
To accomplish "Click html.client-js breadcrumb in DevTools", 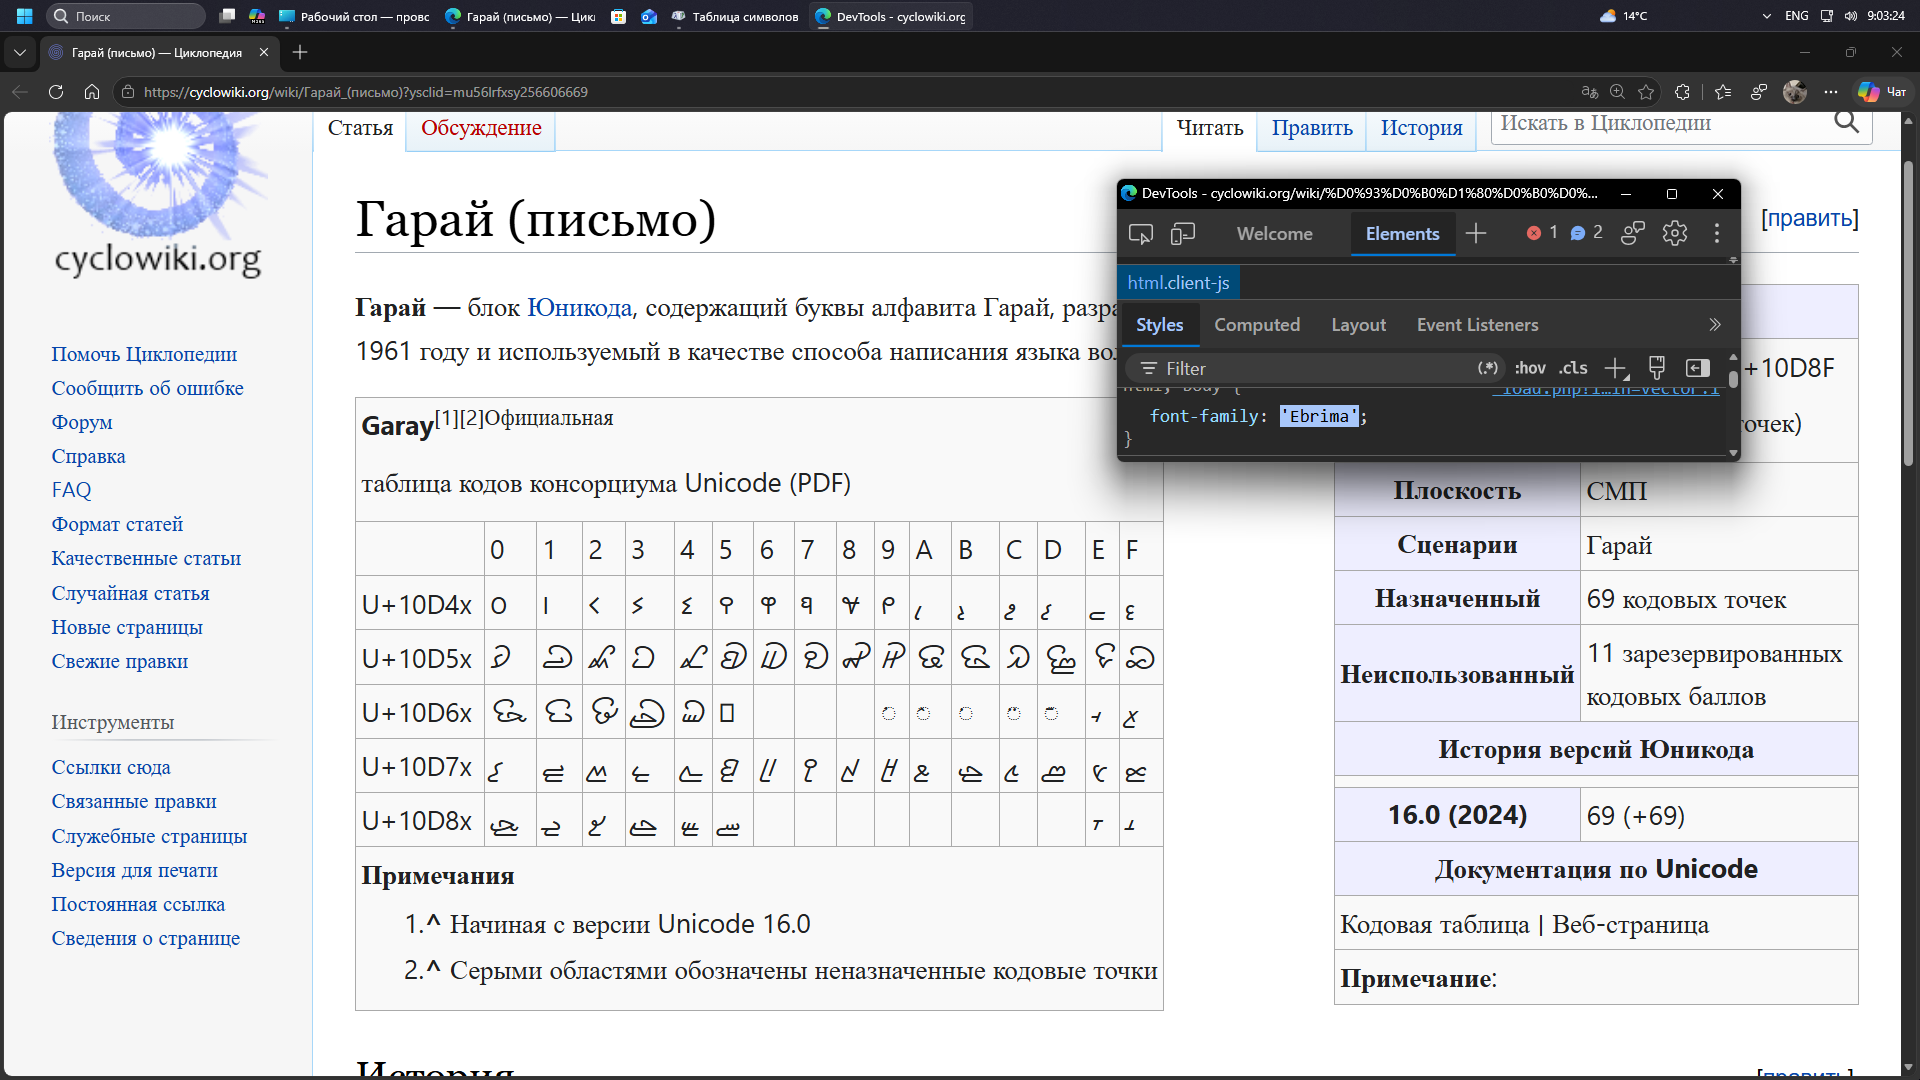I will coord(1178,283).
